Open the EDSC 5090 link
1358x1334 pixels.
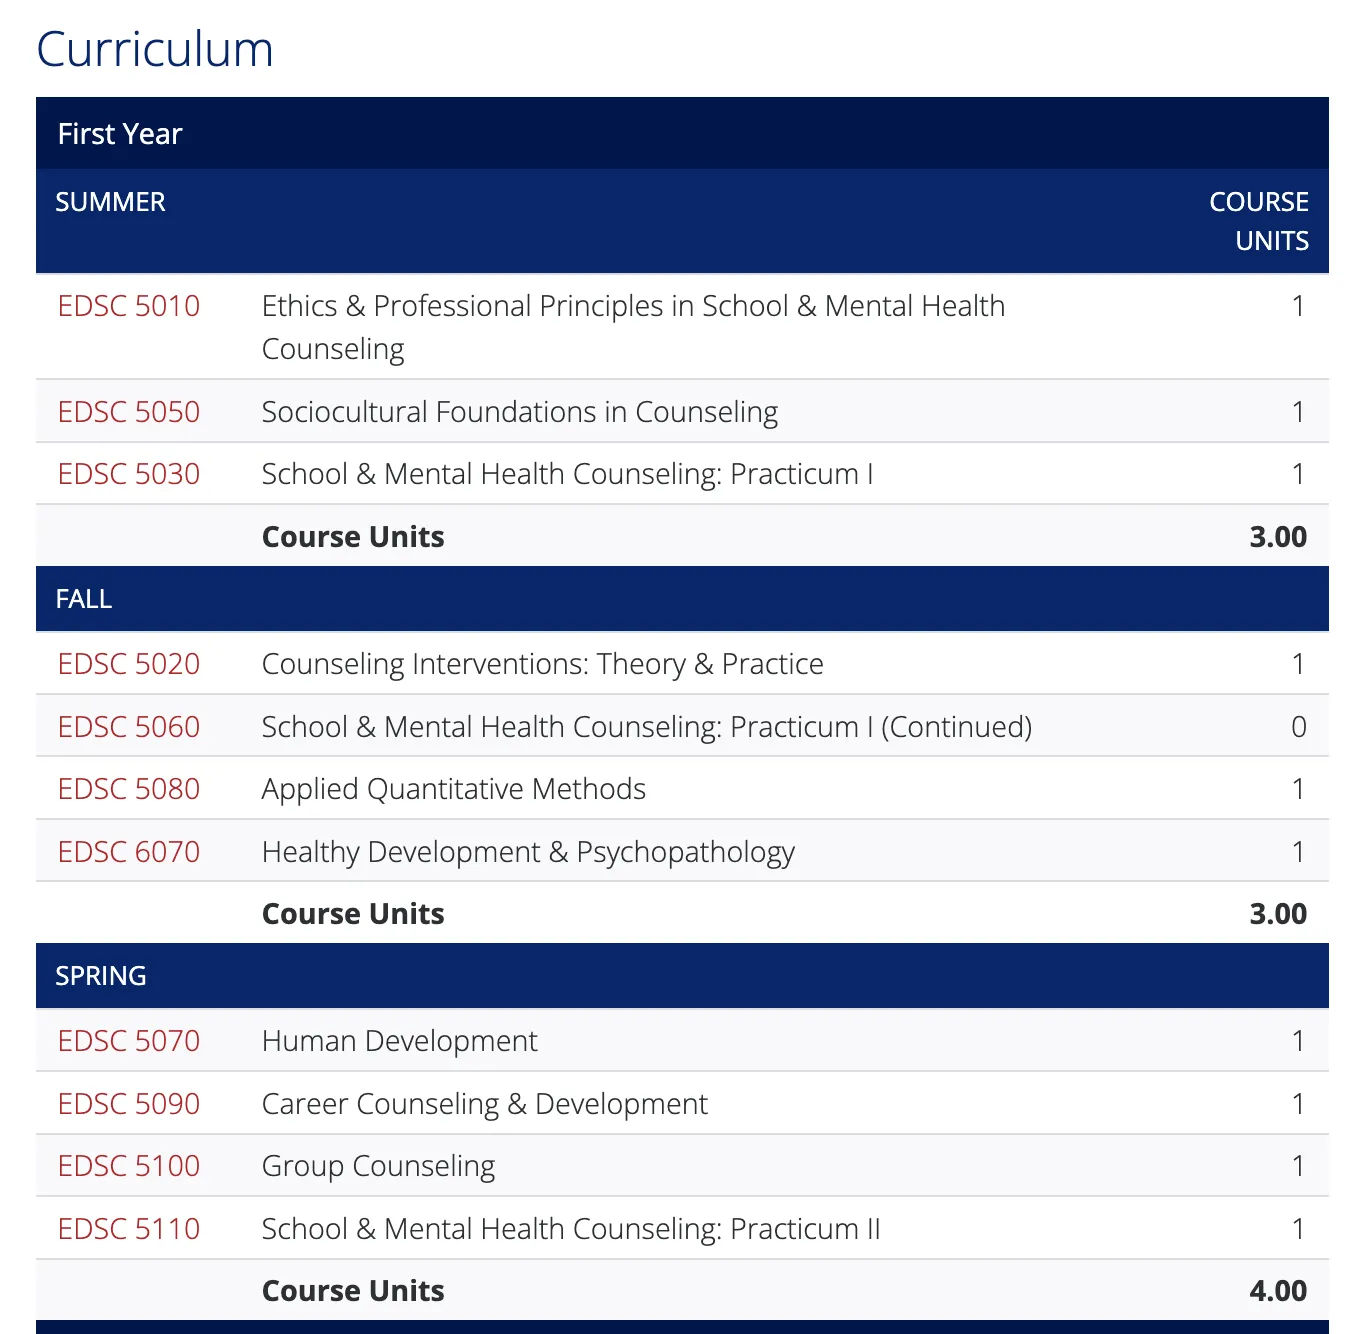click(129, 1104)
